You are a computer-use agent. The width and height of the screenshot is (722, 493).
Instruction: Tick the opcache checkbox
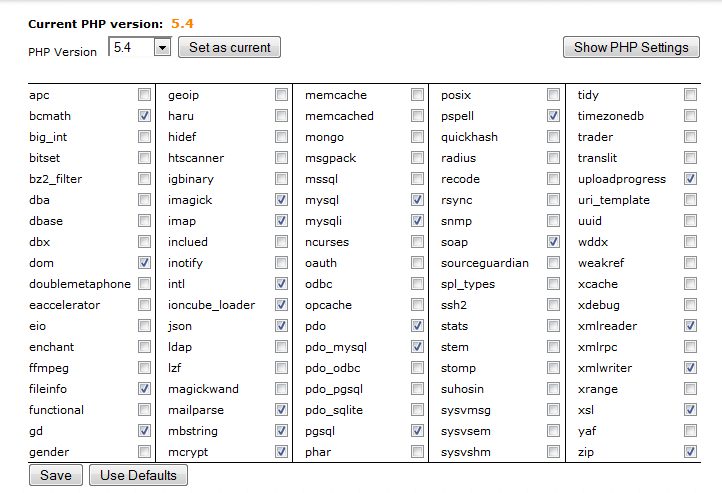click(417, 305)
